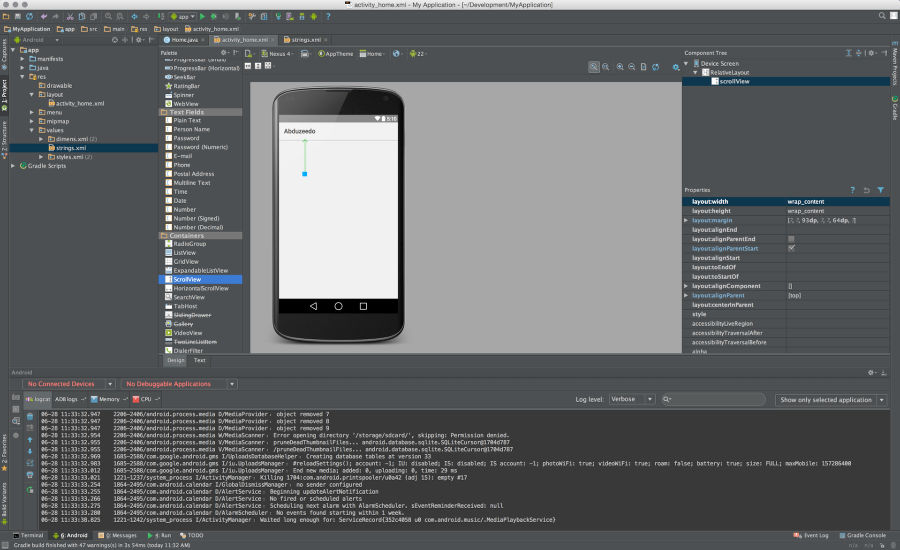Viewport: 900px width, 550px height.
Task: Expand Gradle Scripts node
Action: [13, 166]
